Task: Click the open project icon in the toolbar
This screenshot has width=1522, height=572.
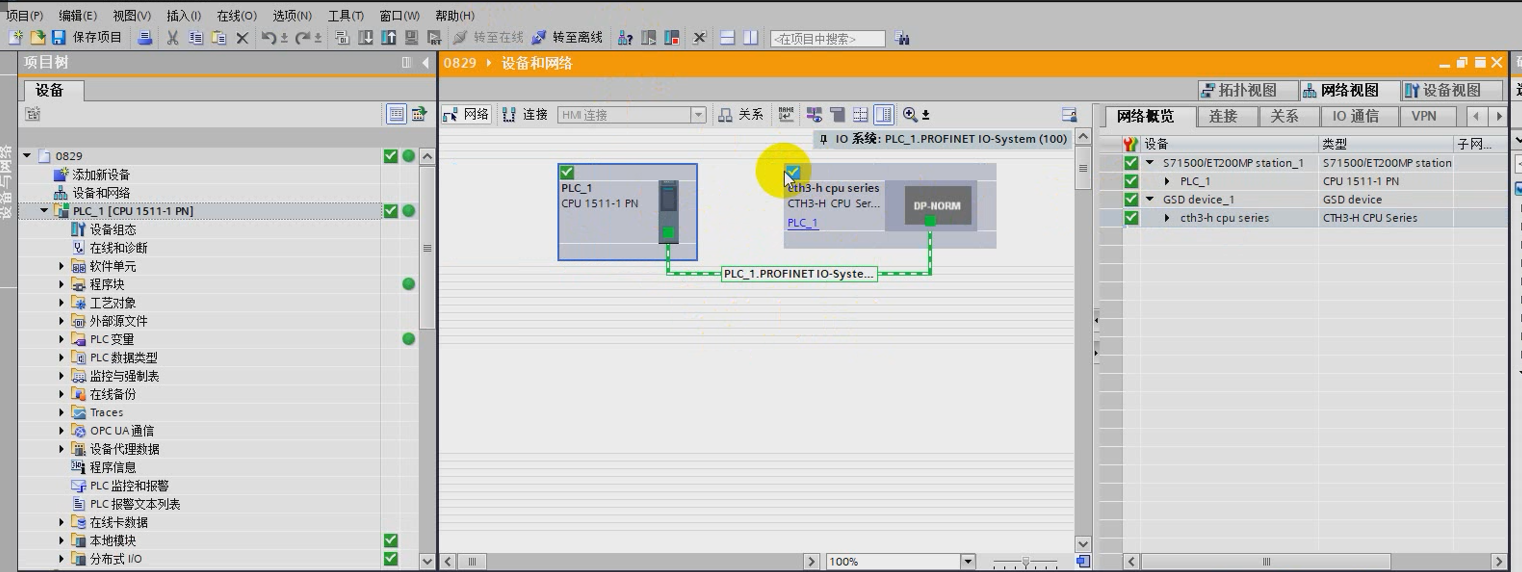Action: point(37,38)
